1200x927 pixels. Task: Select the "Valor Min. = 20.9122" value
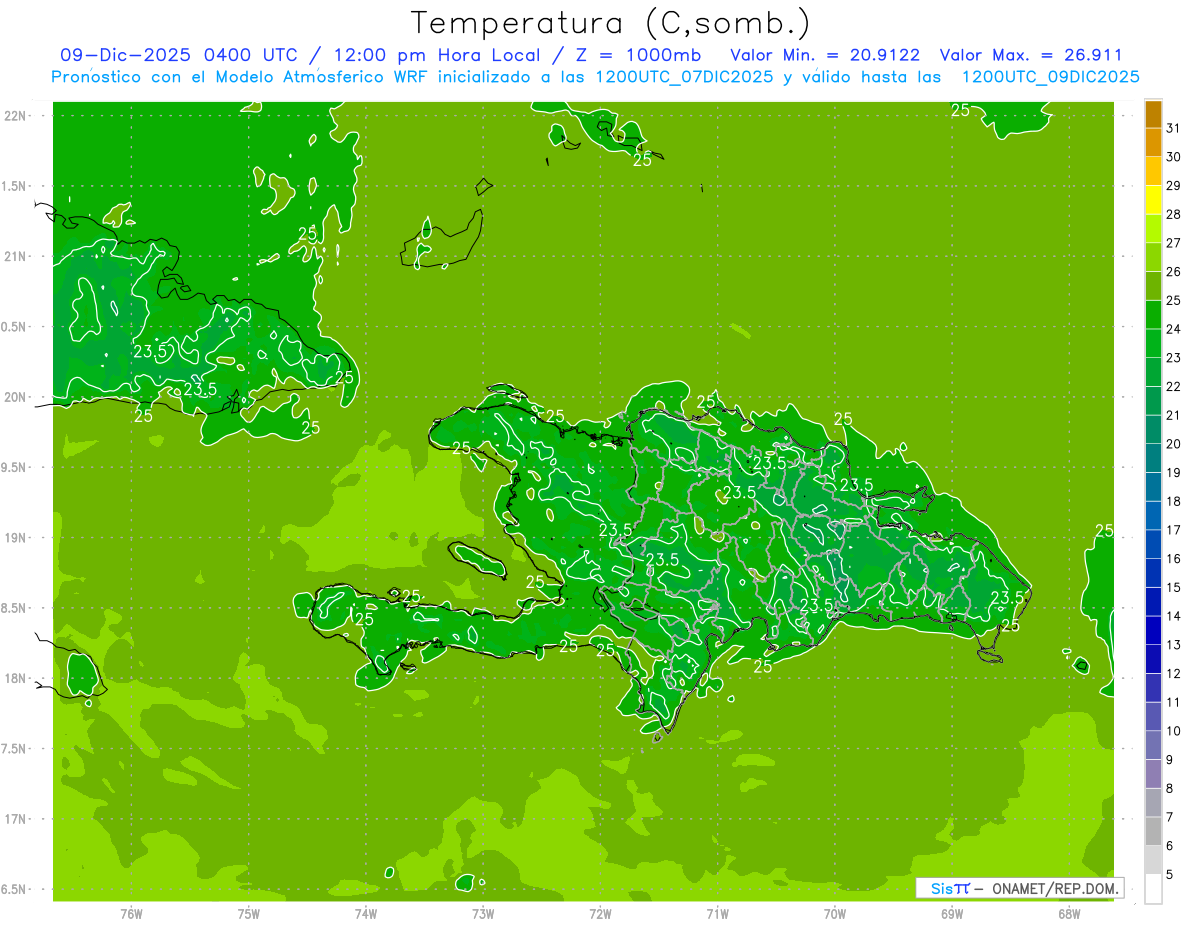point(825,55)
